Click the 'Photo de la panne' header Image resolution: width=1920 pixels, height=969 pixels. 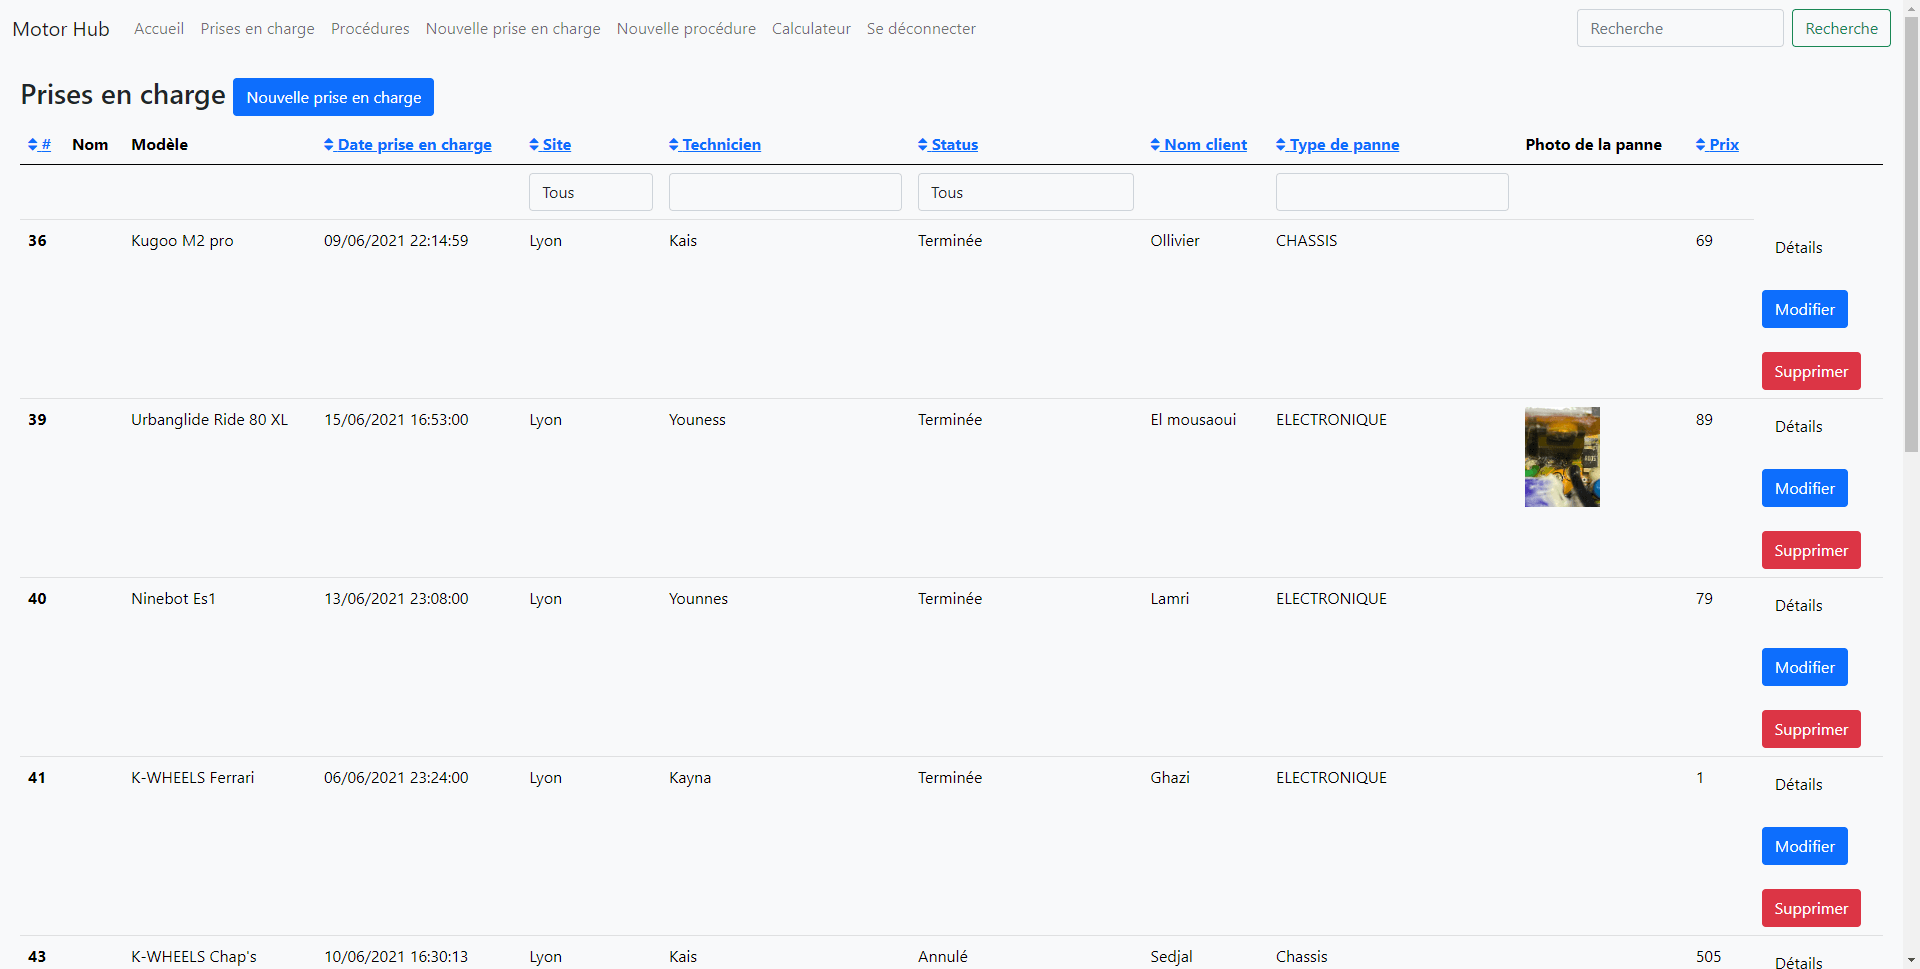[x=1593, y=145]
